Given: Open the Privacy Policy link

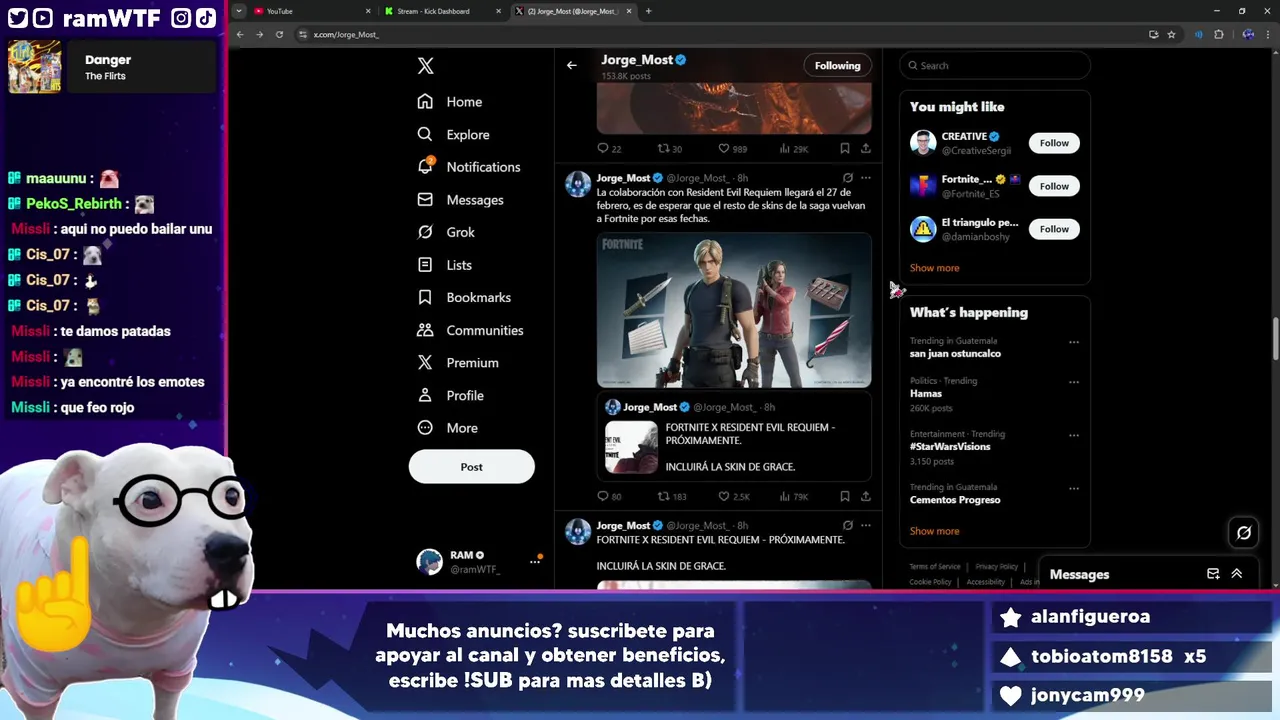Looking at the screenshot, I should coord(996,567).
